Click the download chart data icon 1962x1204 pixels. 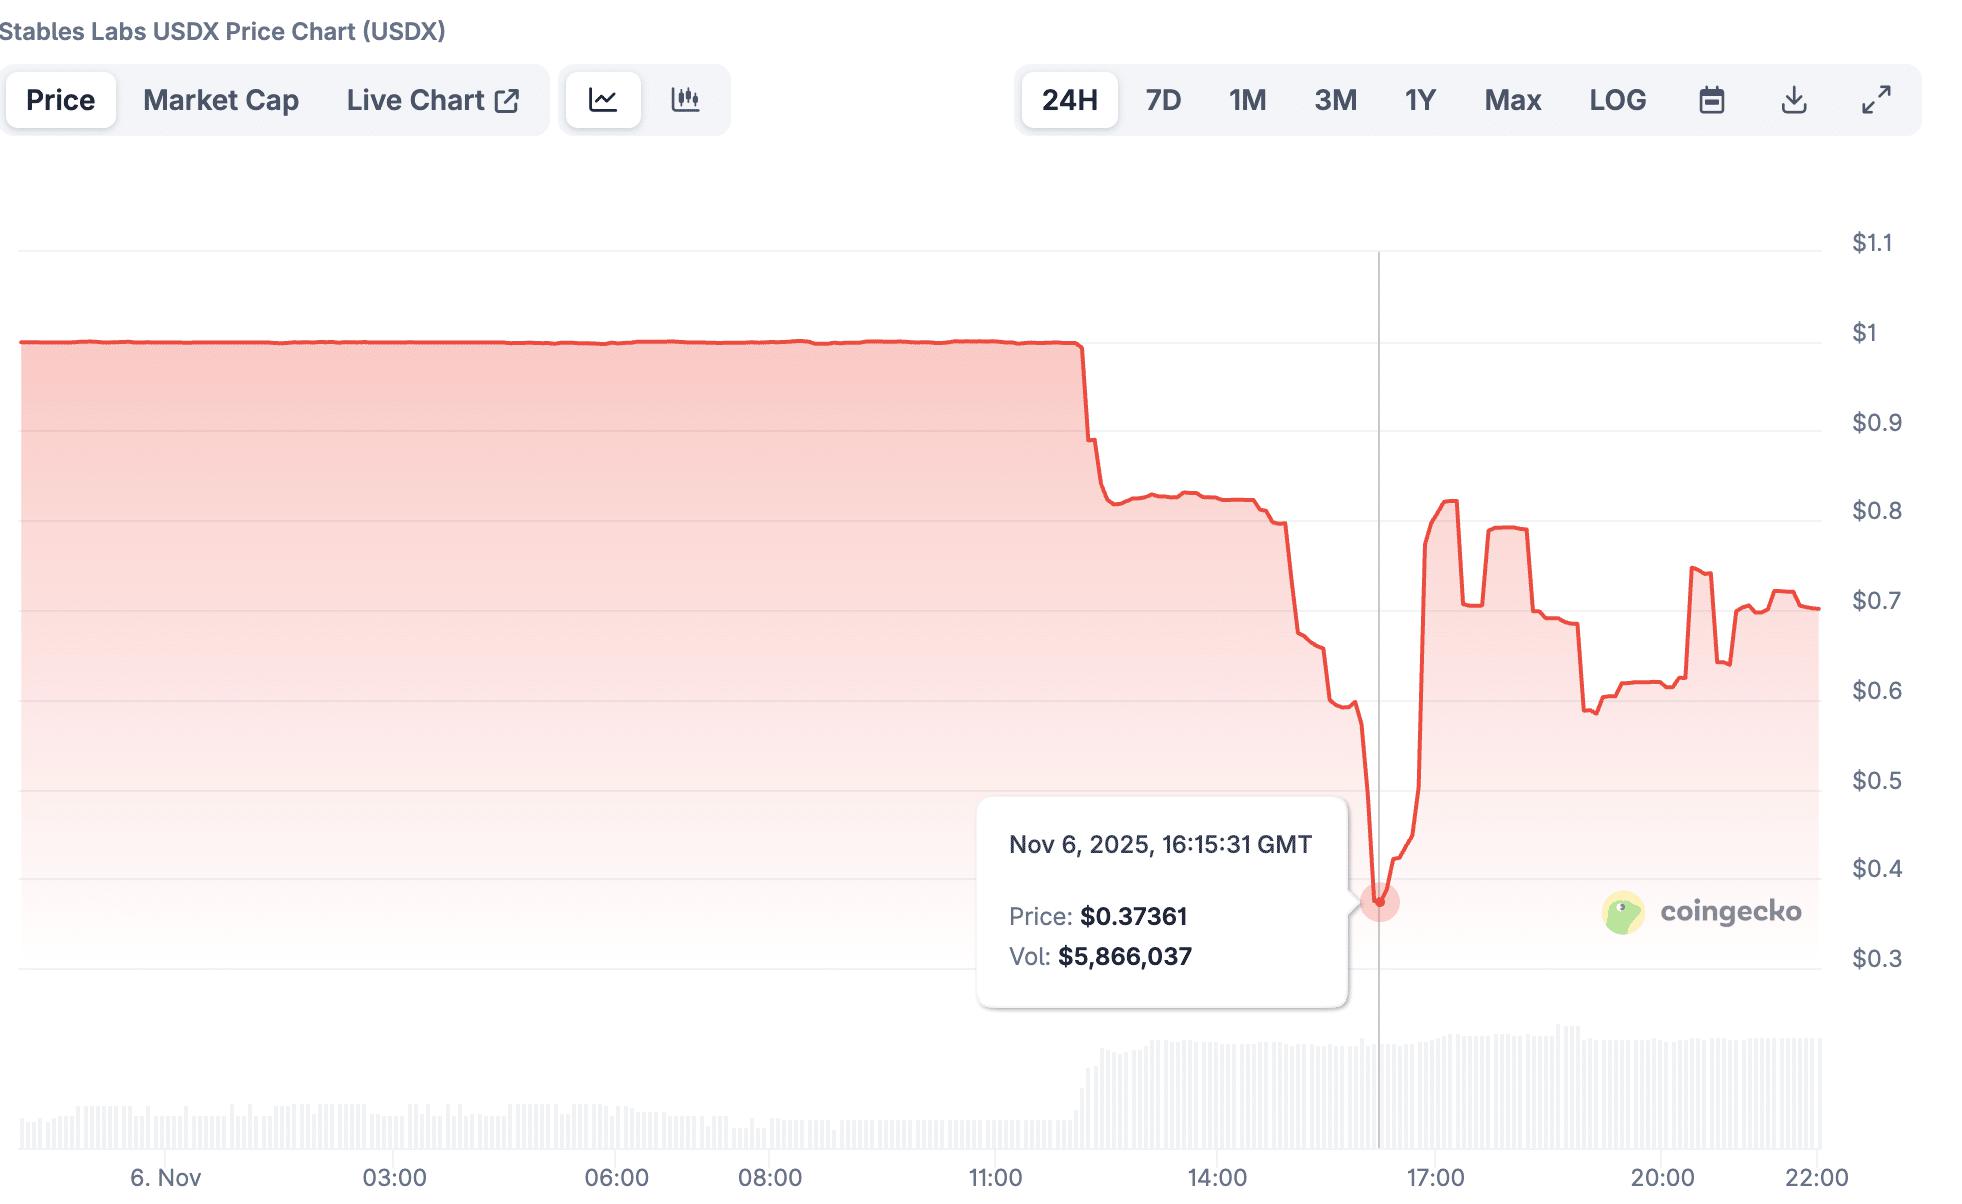(1794, 100)
